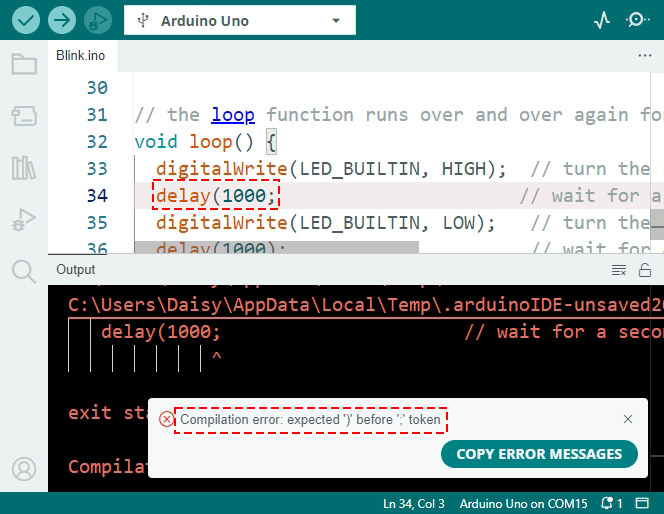Image resolution: width=664 pixels, height=514 pixels.
Task: Click the 'Output' panel title
Action: (x=76, y=270)
